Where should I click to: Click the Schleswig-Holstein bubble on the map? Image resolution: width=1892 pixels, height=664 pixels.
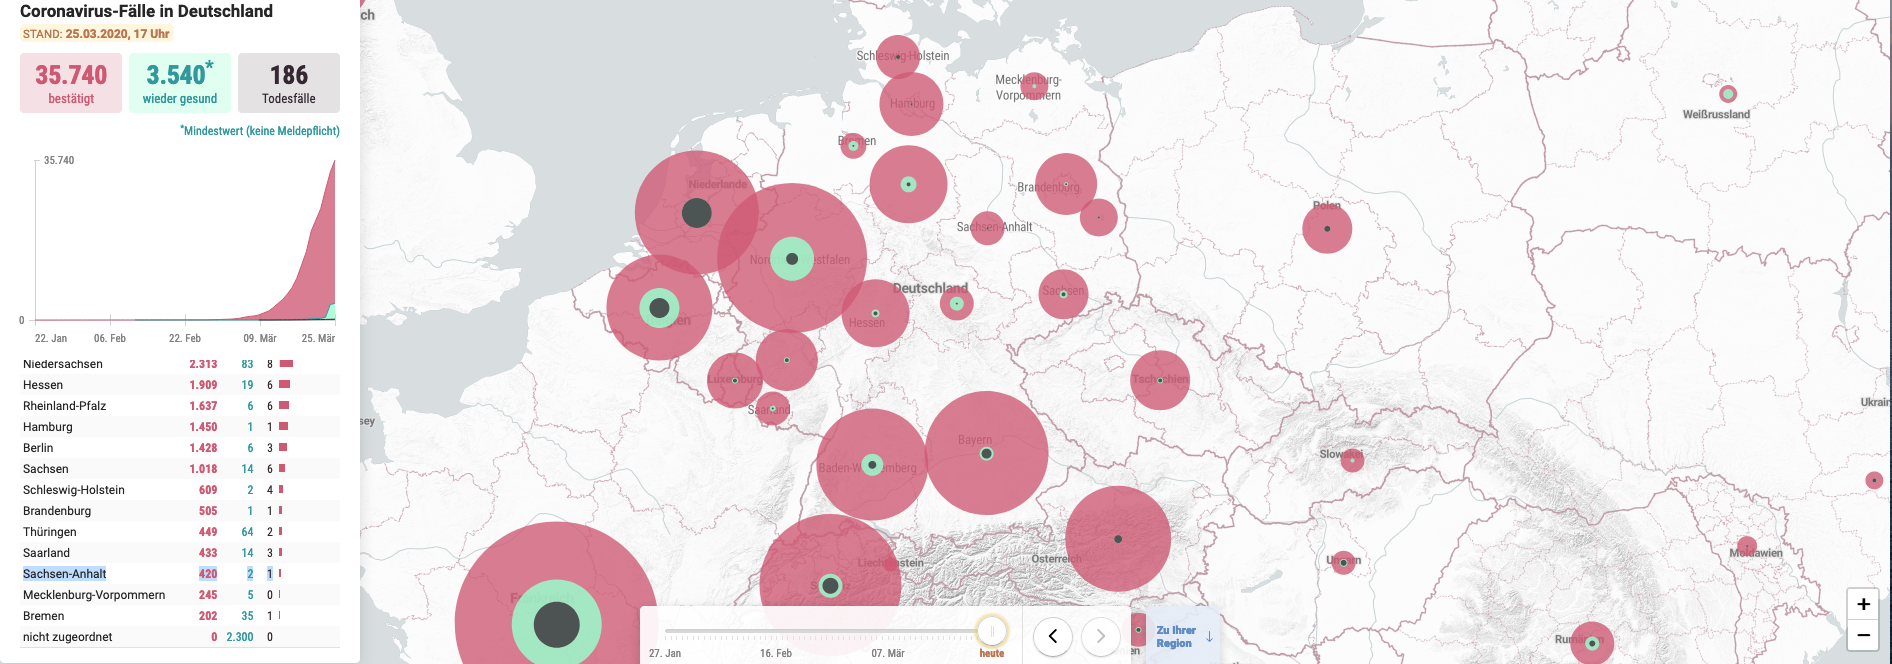pyautogui.click(x=898, y=57)
